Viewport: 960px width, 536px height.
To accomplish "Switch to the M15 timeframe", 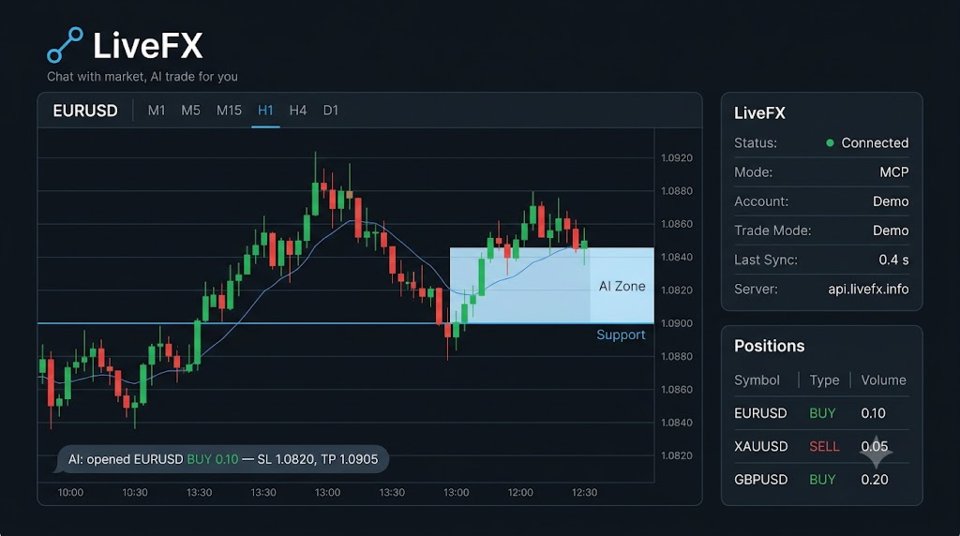I will pyautogui.click(x=229, y=110).
